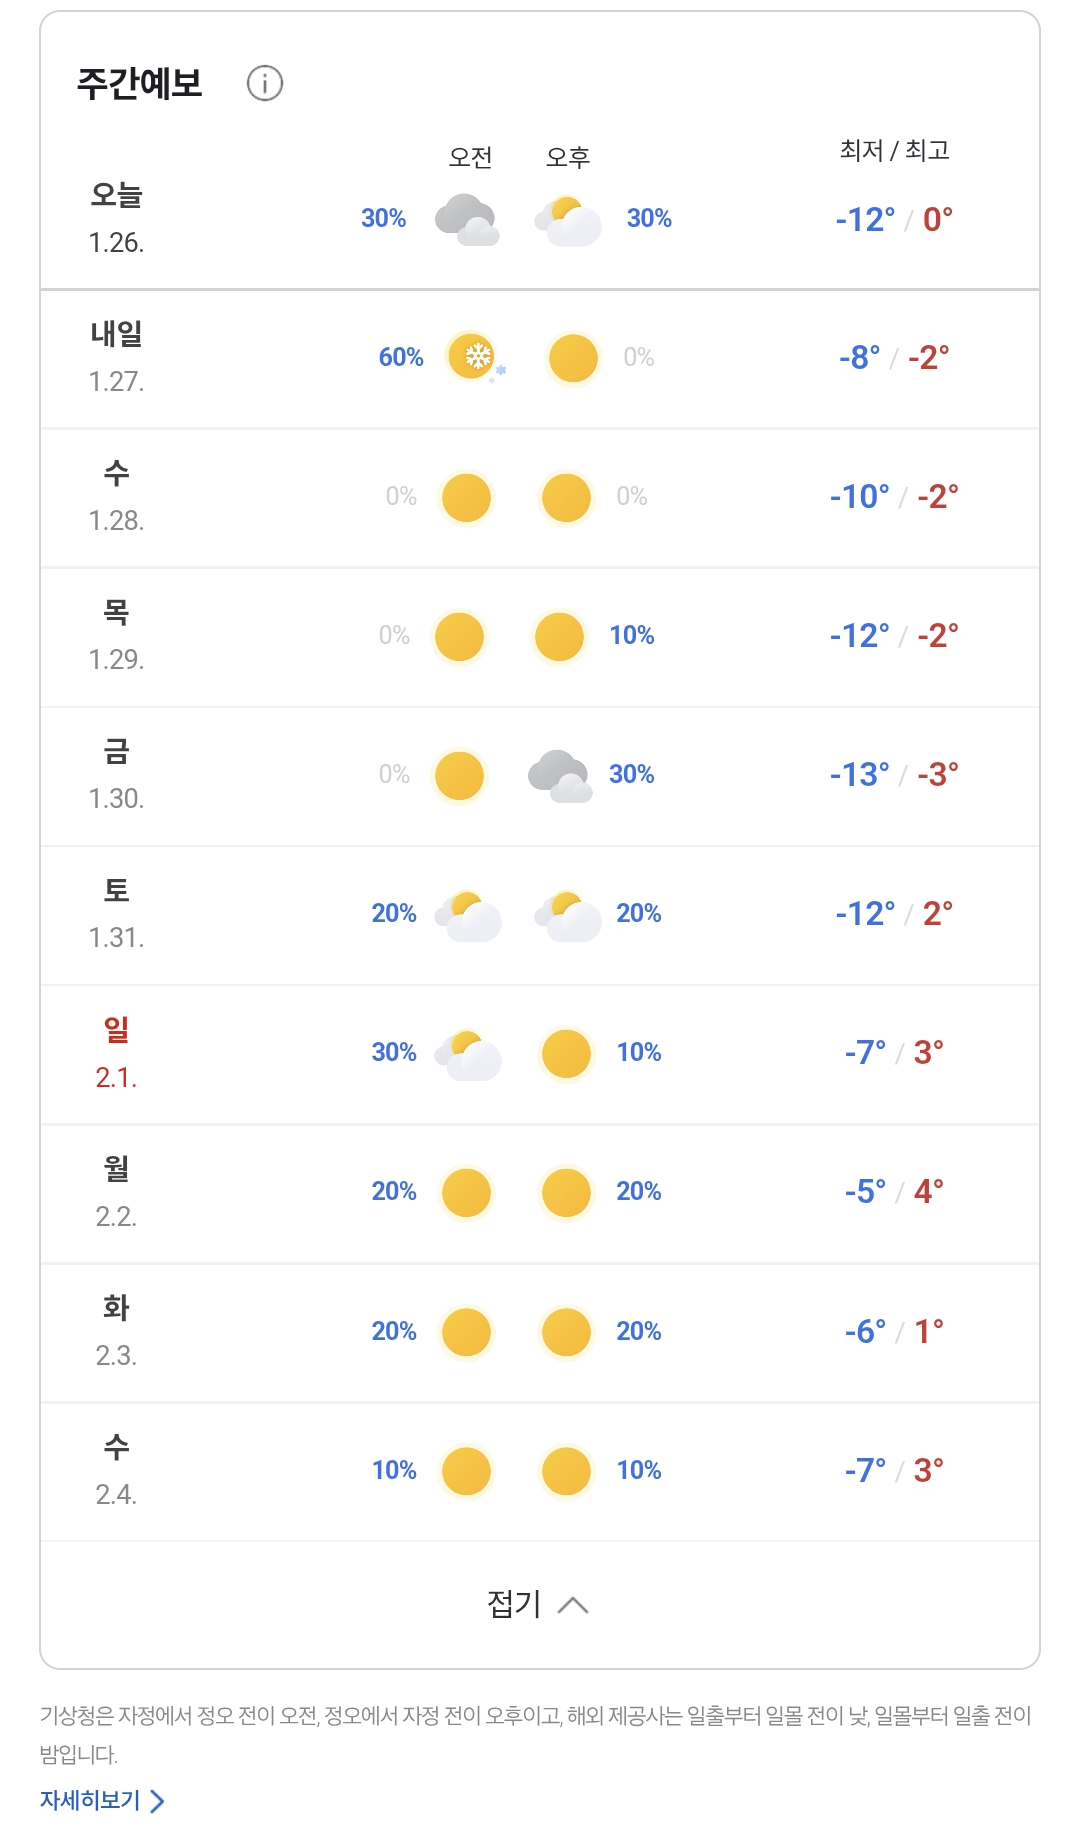The height and width of the screenshot is (1844, 1080).
Task: Select the red 일 2.1 date label
Action: click(116, 1052)
